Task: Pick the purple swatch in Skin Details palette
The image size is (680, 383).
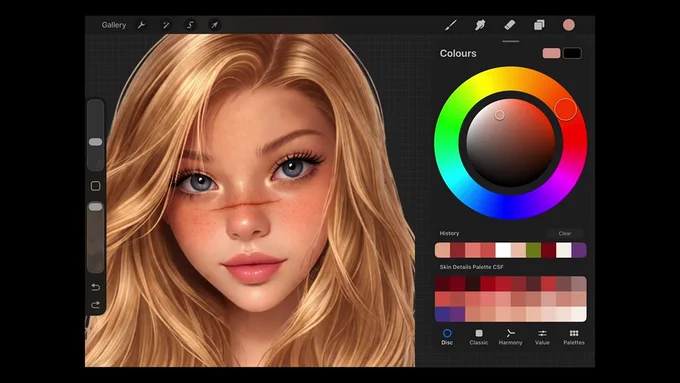Action: click(x=458, y=314)
